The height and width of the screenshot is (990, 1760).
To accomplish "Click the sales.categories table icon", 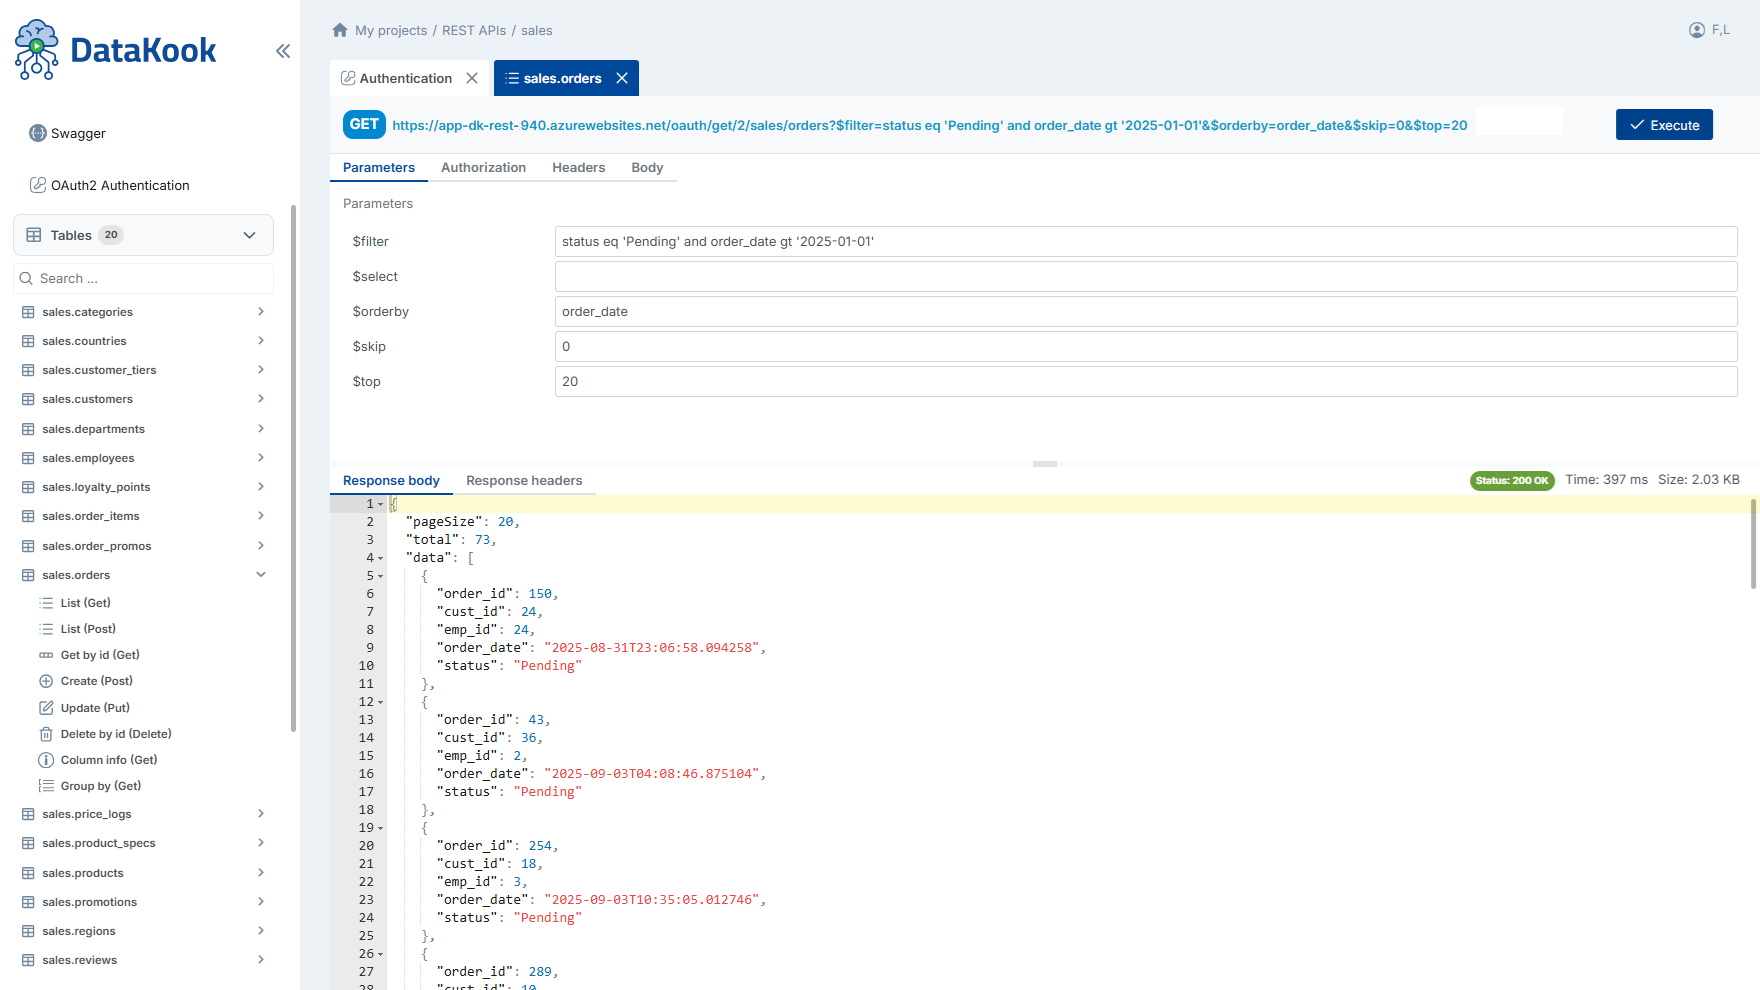I will tap(28, 312).
